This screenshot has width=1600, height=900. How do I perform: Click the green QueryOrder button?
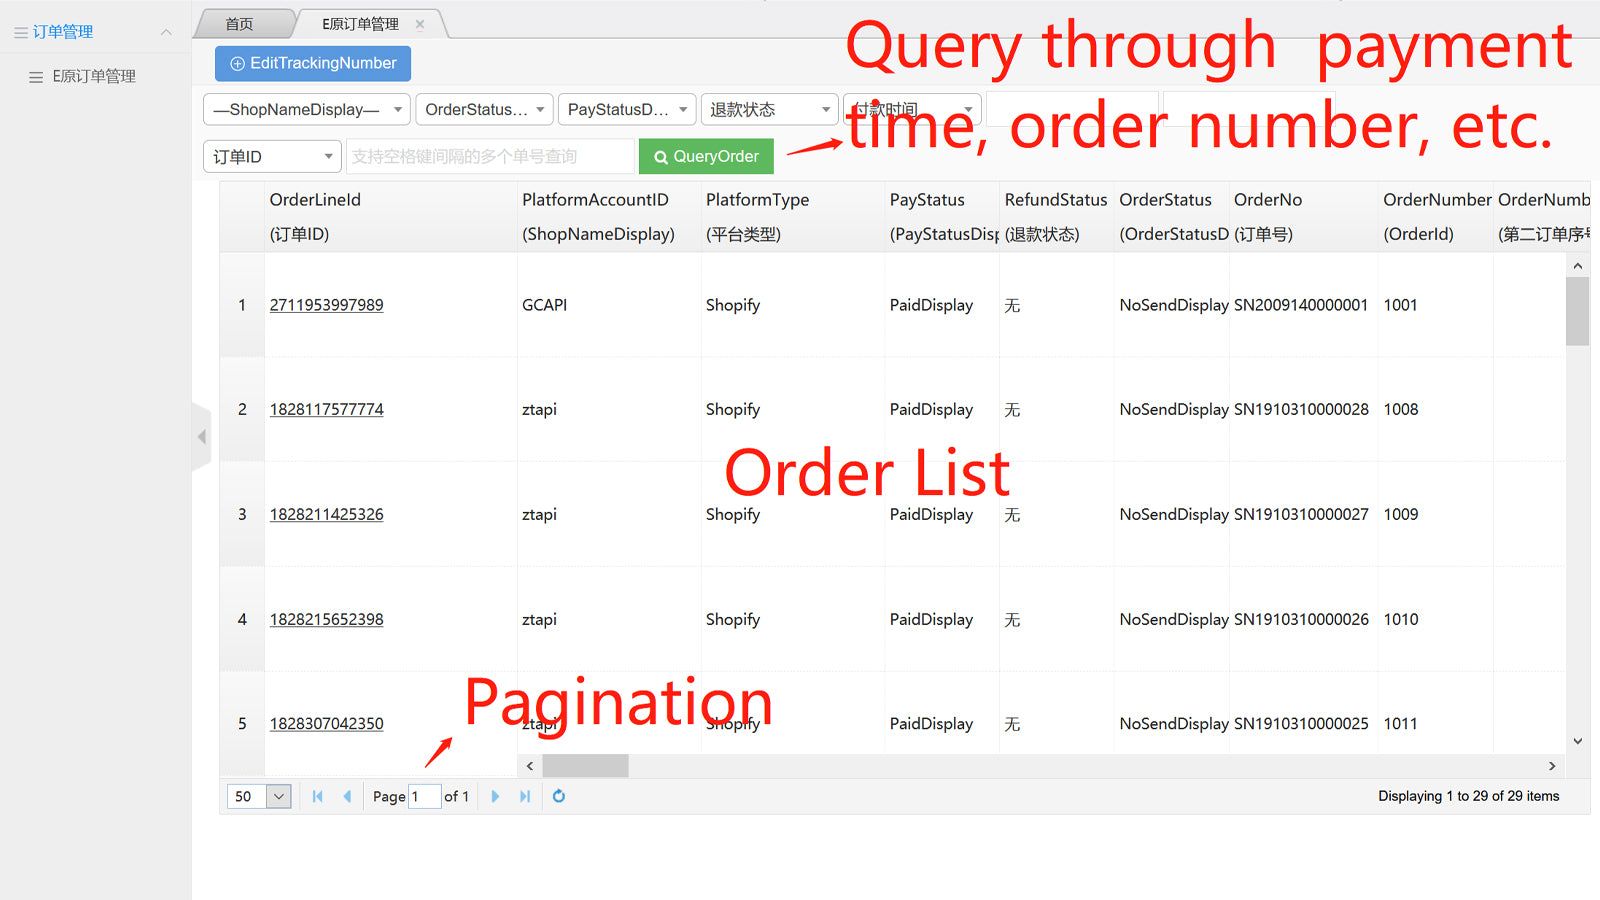click(706, 156)
